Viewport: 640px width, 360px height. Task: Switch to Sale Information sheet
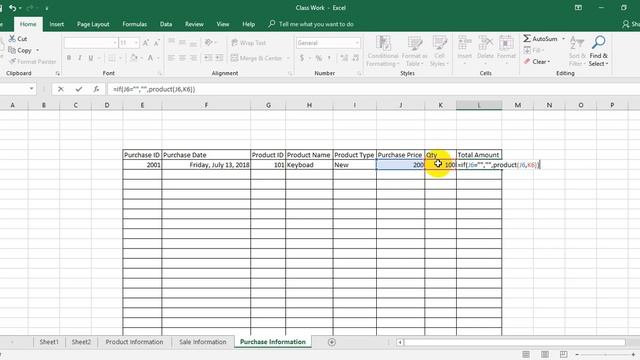(x=202, y=342)
